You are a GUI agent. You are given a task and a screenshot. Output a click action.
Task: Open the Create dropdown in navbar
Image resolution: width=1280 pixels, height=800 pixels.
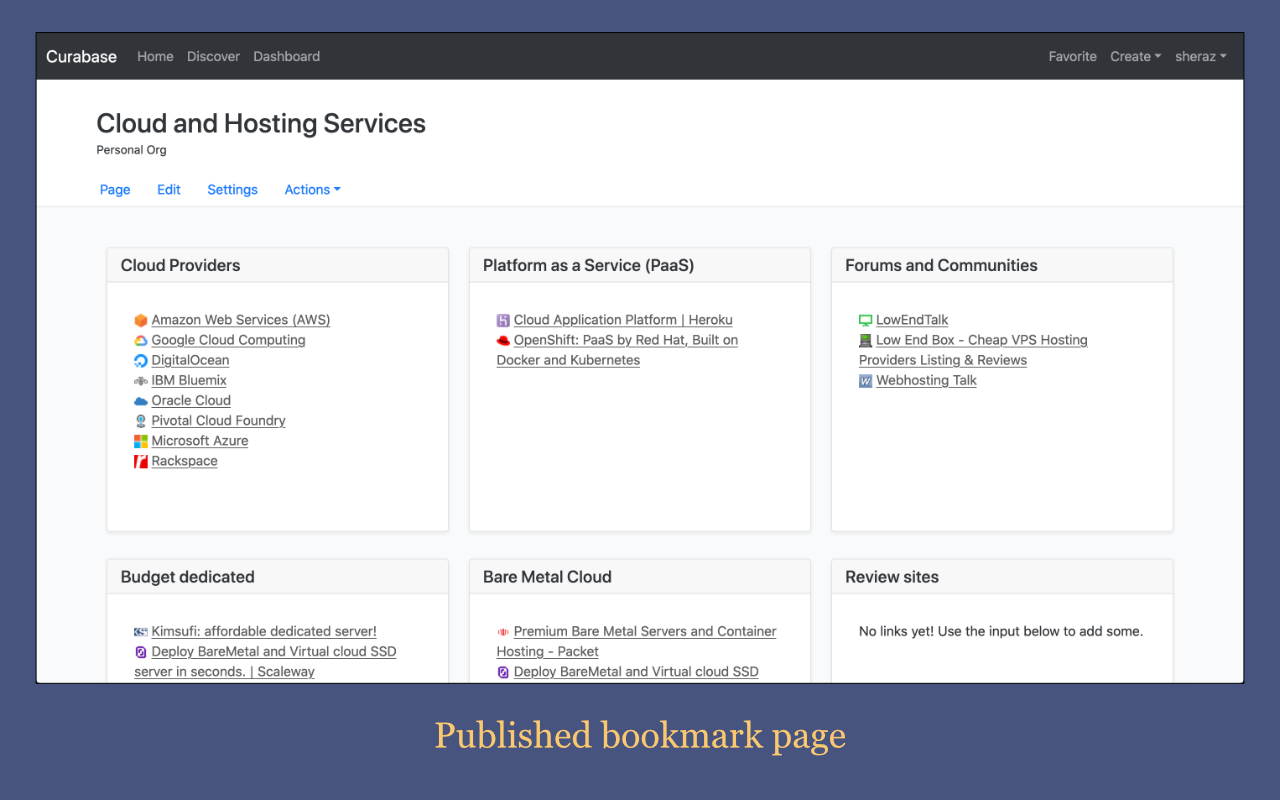coord(1135,57)
